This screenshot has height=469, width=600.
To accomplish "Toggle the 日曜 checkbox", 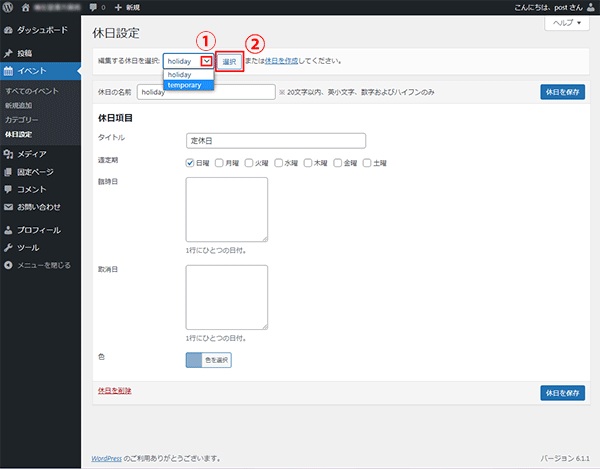I will pyautogui.click(x=190, y=163).
